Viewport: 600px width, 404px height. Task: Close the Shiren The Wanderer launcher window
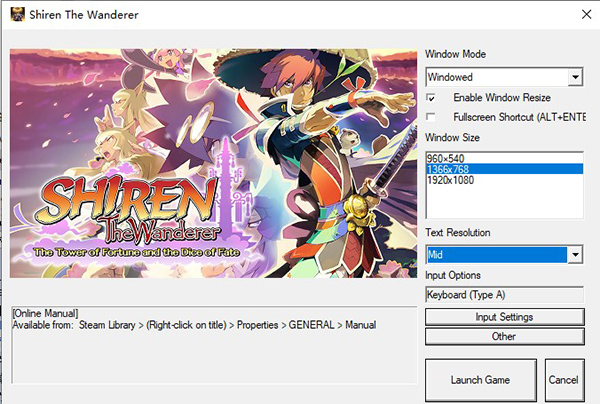pyautogui.click(x=586, y=15)
